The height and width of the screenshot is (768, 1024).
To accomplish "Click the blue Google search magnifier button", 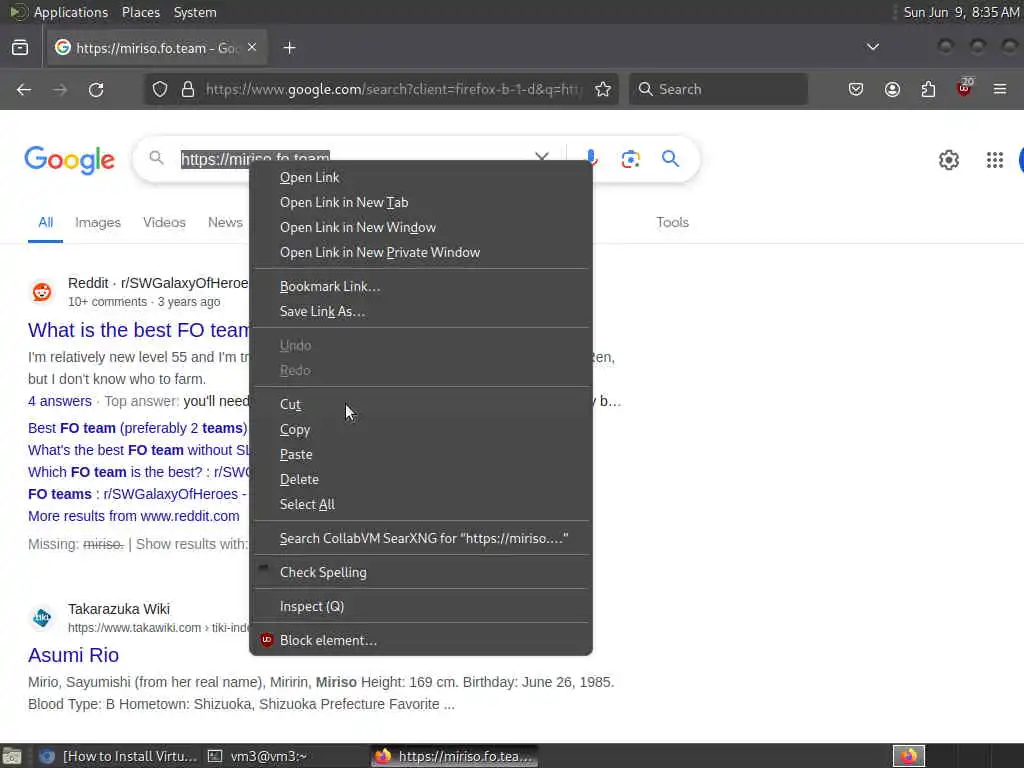I will pos(670,159).
